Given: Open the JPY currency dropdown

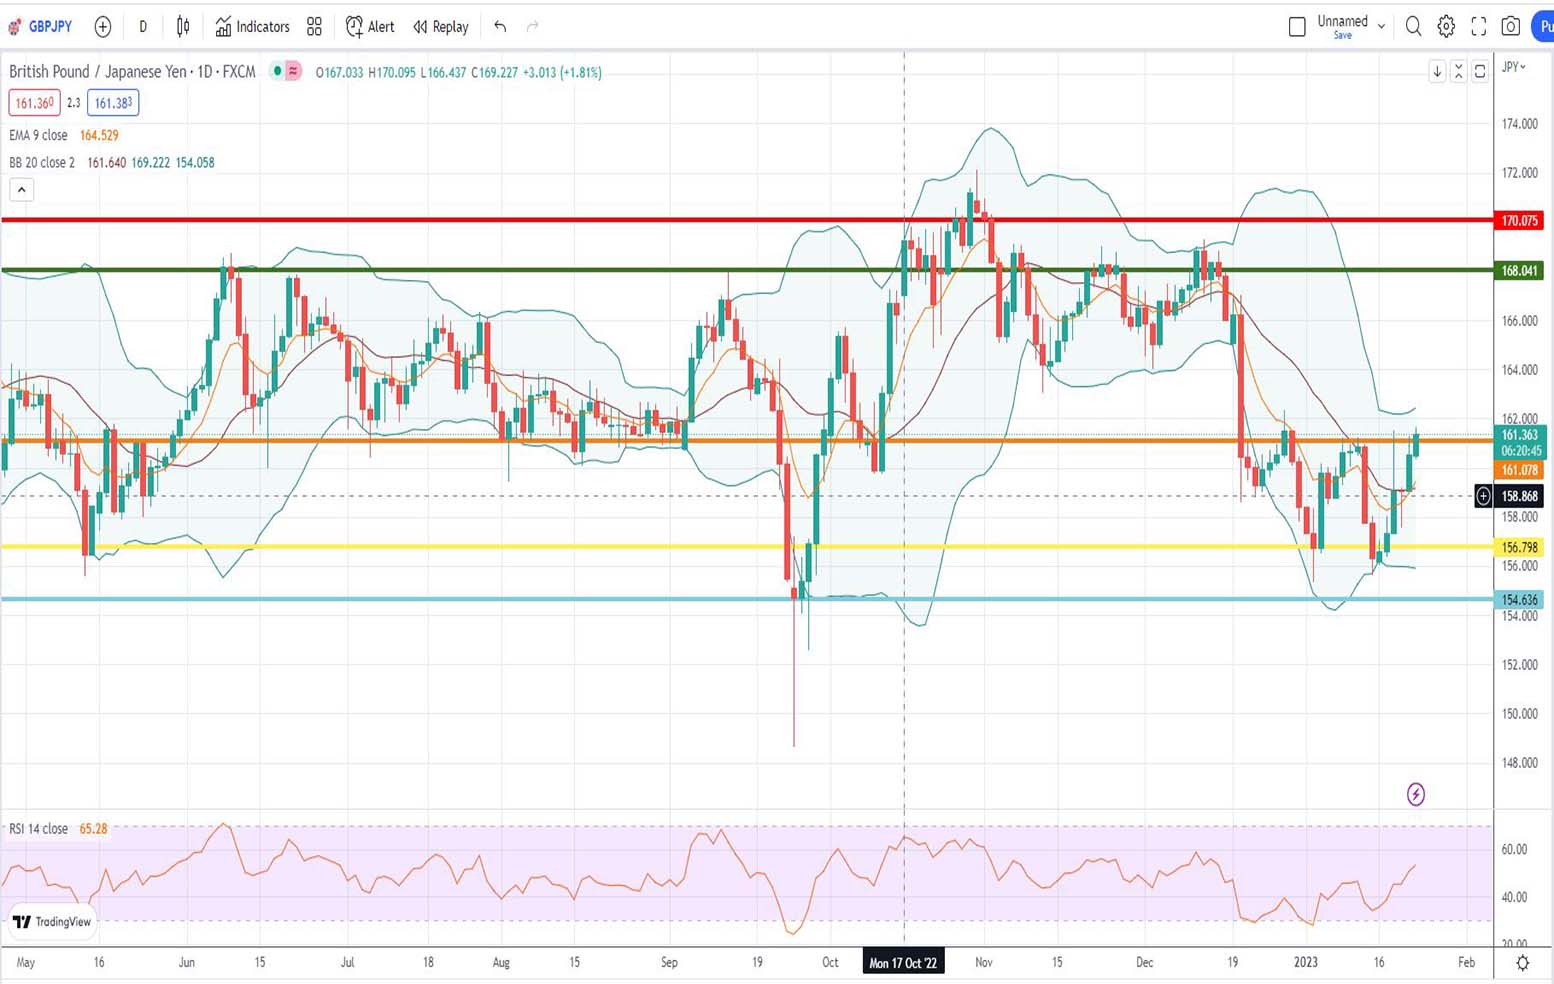Looking at the screenshot, I should 1514,67.
